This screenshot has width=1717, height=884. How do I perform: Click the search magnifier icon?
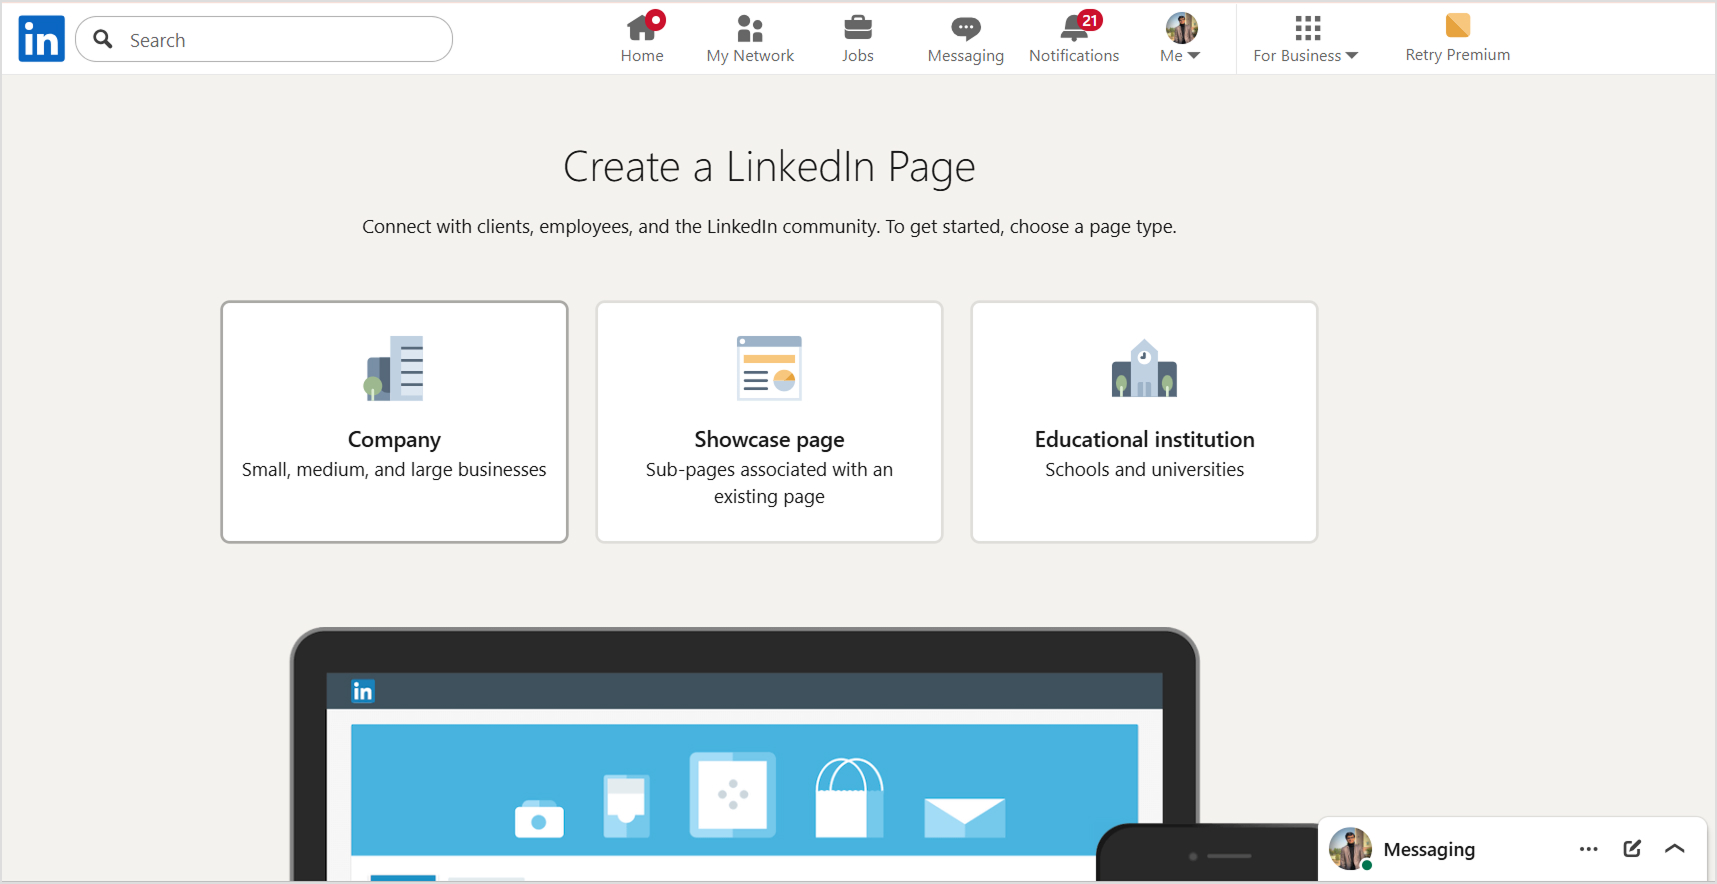pos(103,39)
